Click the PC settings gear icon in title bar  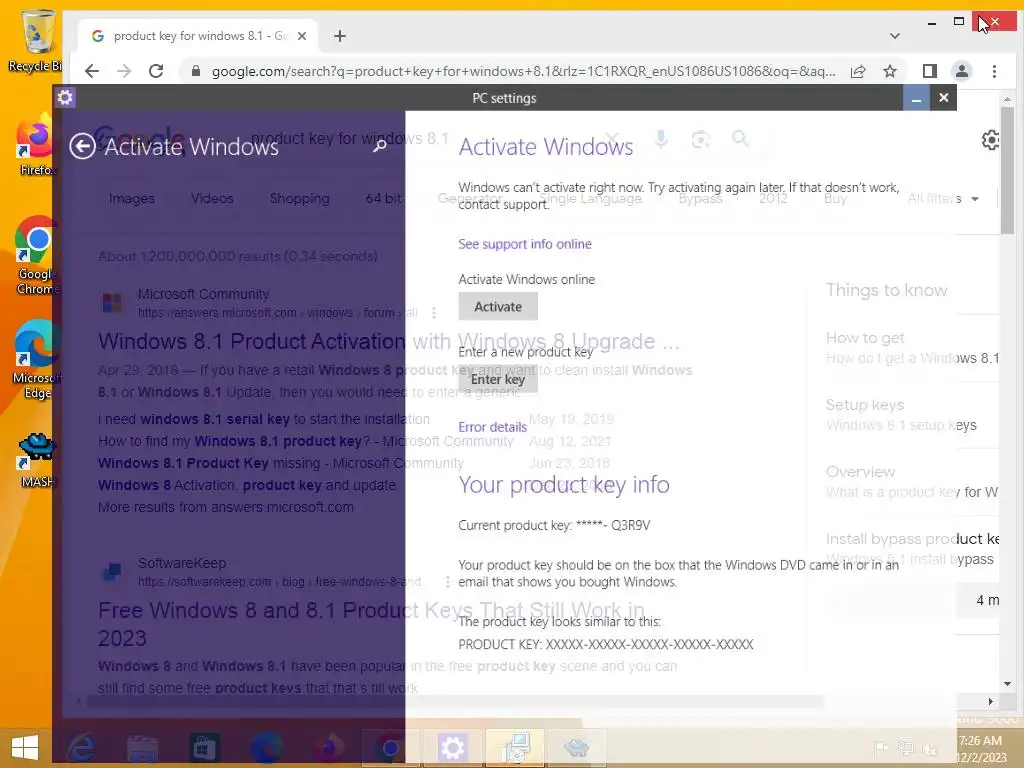pyautogui.click(x=65, y=98)
